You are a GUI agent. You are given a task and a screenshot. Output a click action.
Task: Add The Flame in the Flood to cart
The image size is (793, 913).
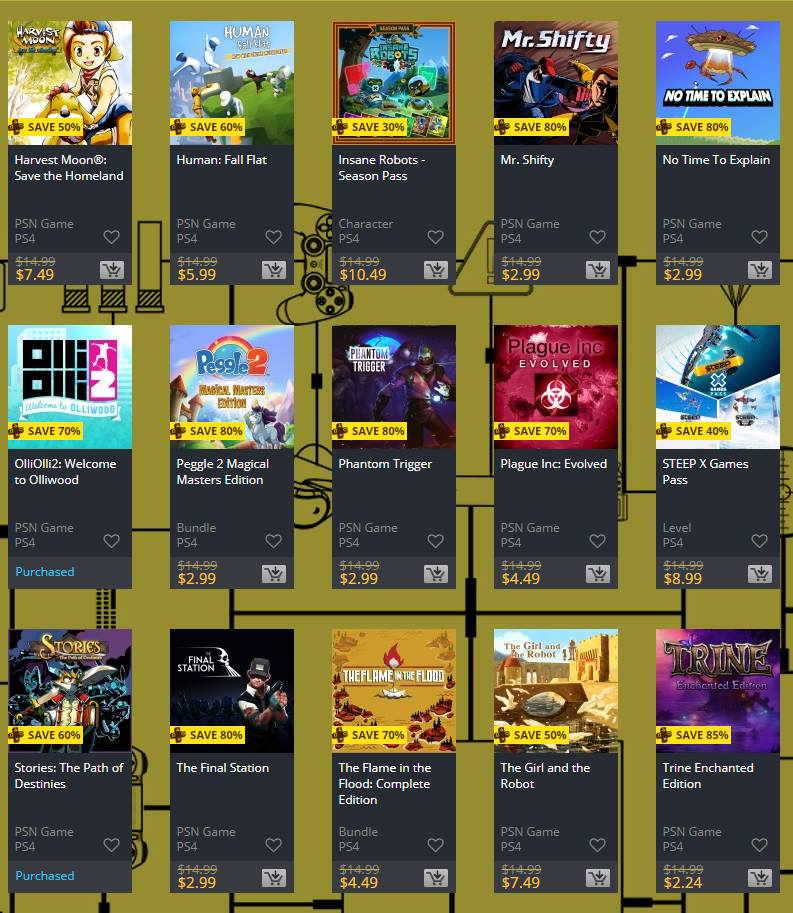pos(436,877)
